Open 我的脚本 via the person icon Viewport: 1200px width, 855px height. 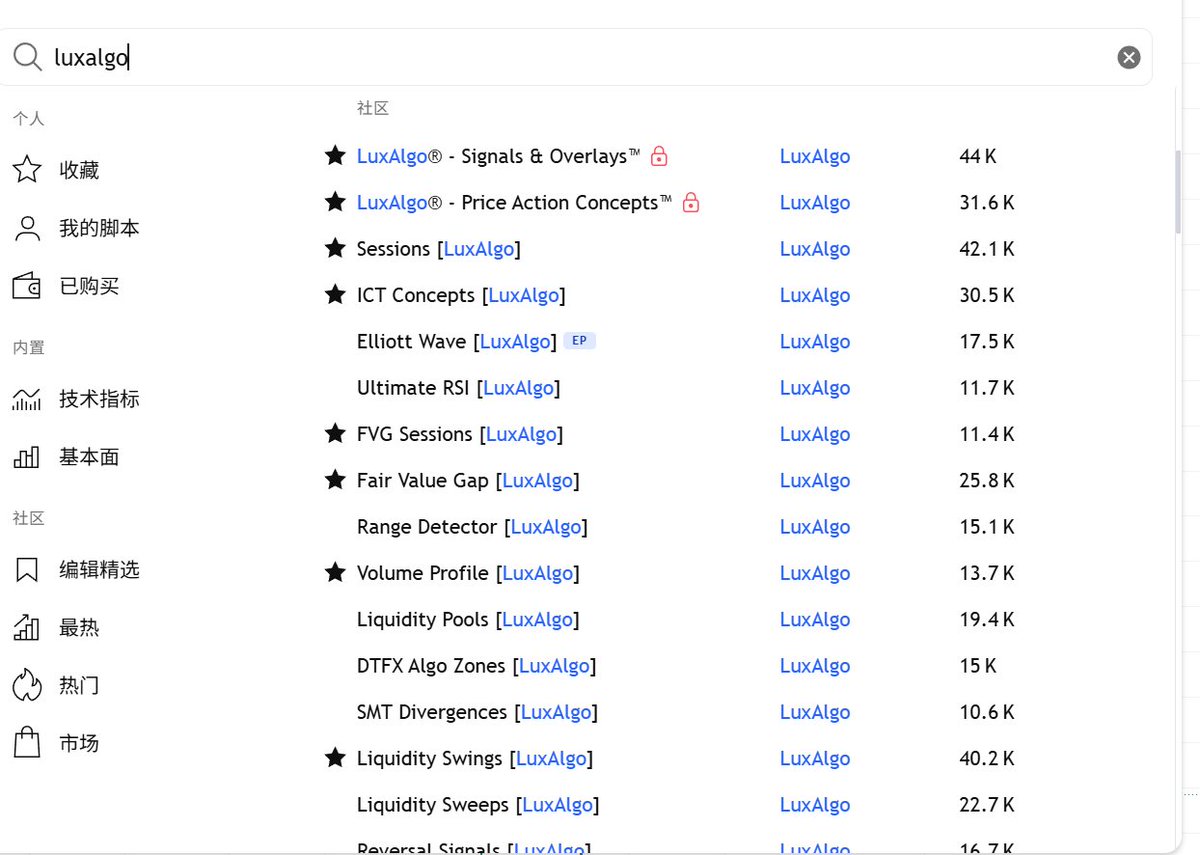click(x=27, y=228)
